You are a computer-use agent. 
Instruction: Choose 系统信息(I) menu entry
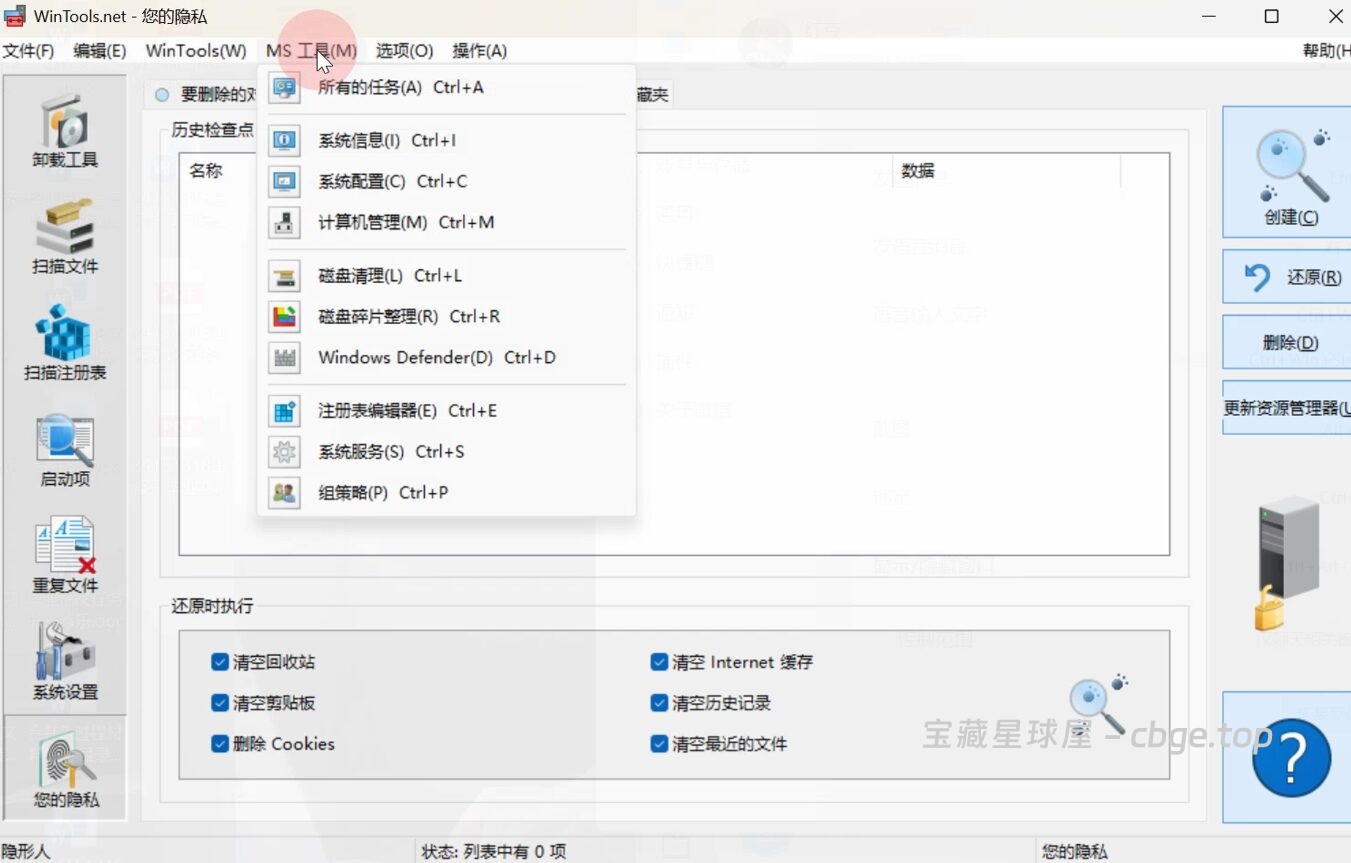pos(447,141)
